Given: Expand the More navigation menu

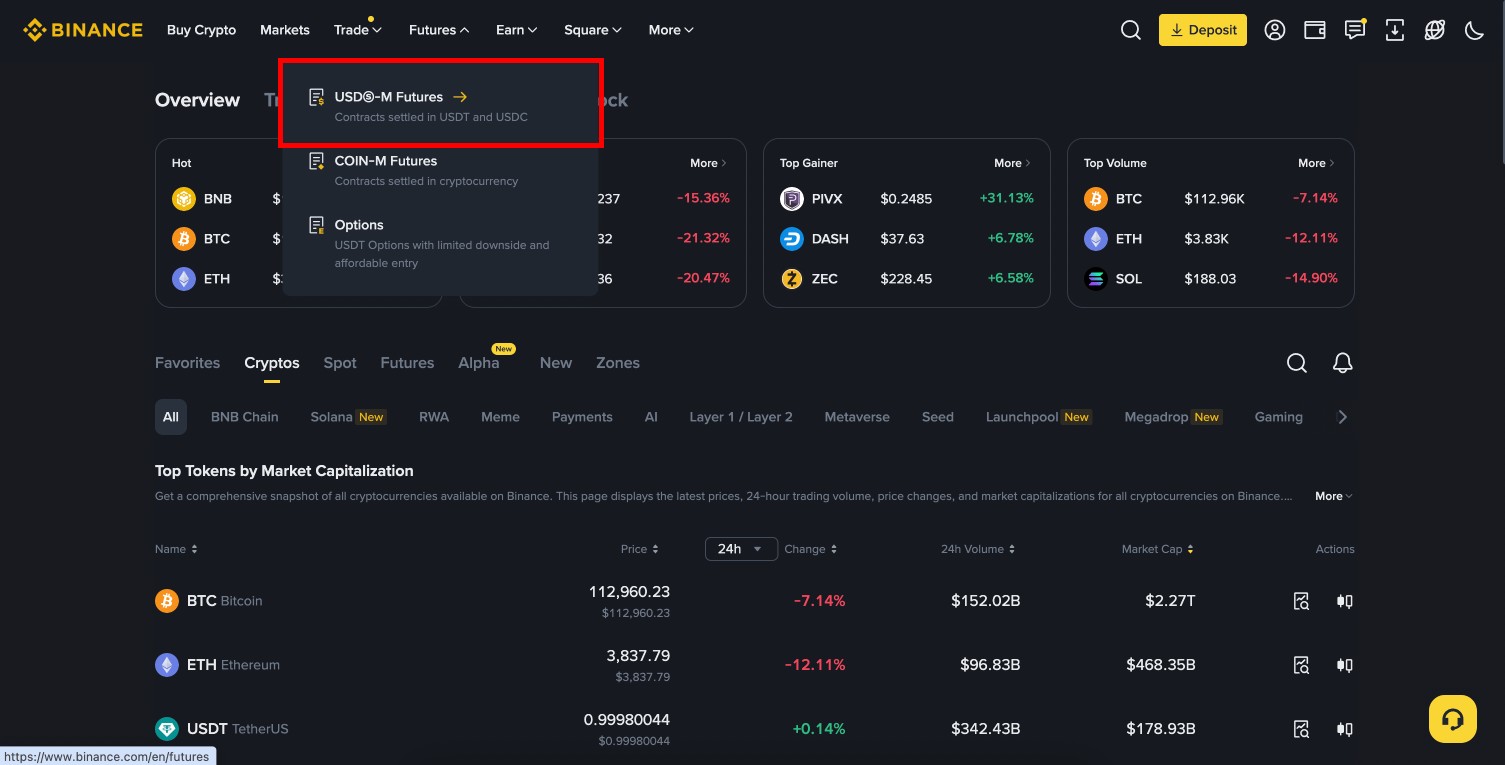Looking at the screenshot, I should click(671, 30).
